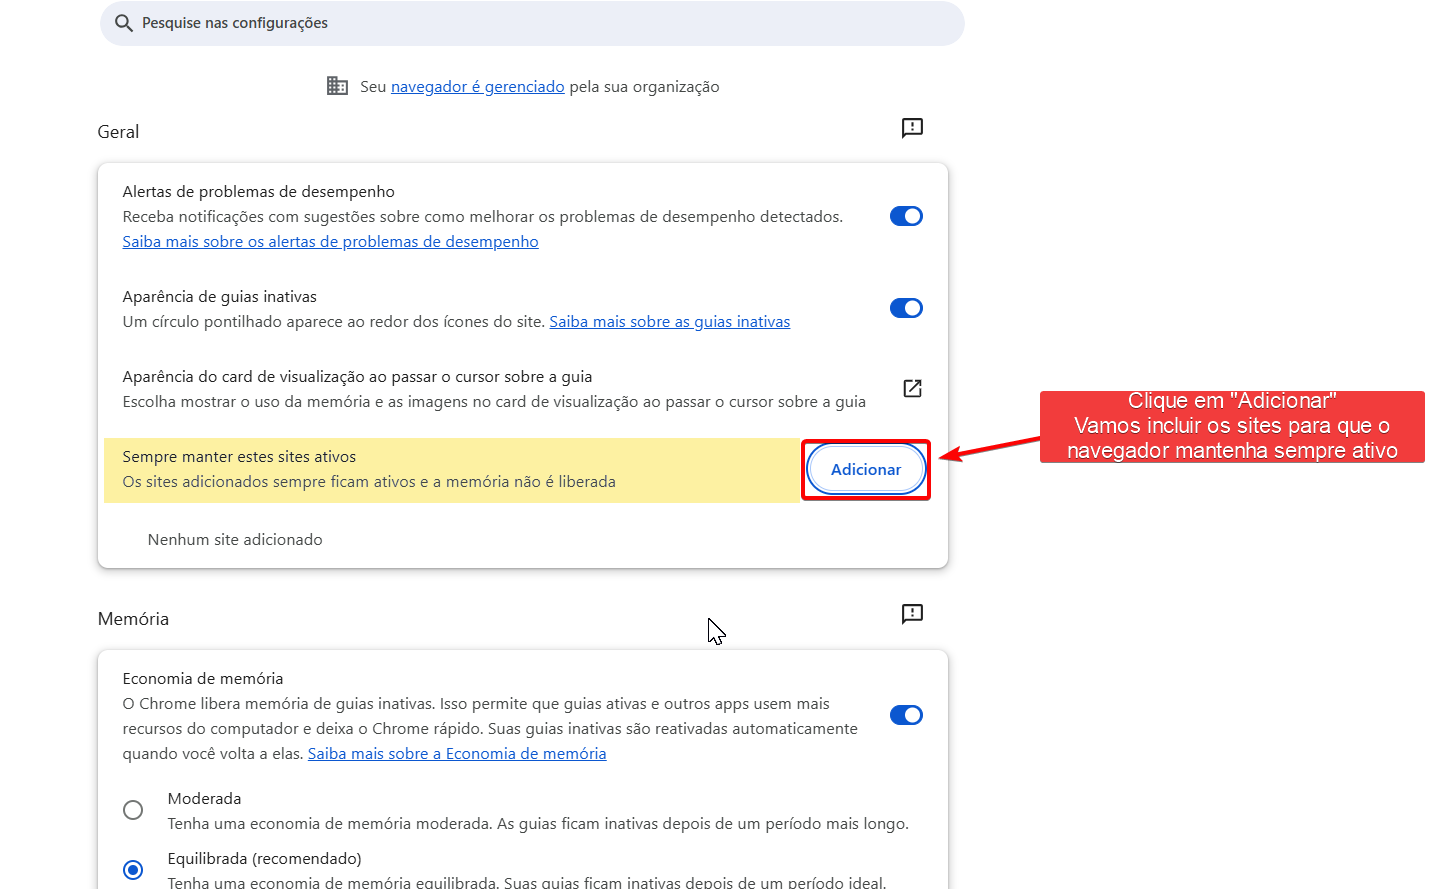This screenshot has width=1449, height=889.
Task: Send feedback for the Memória section
Action: [912, 614]
